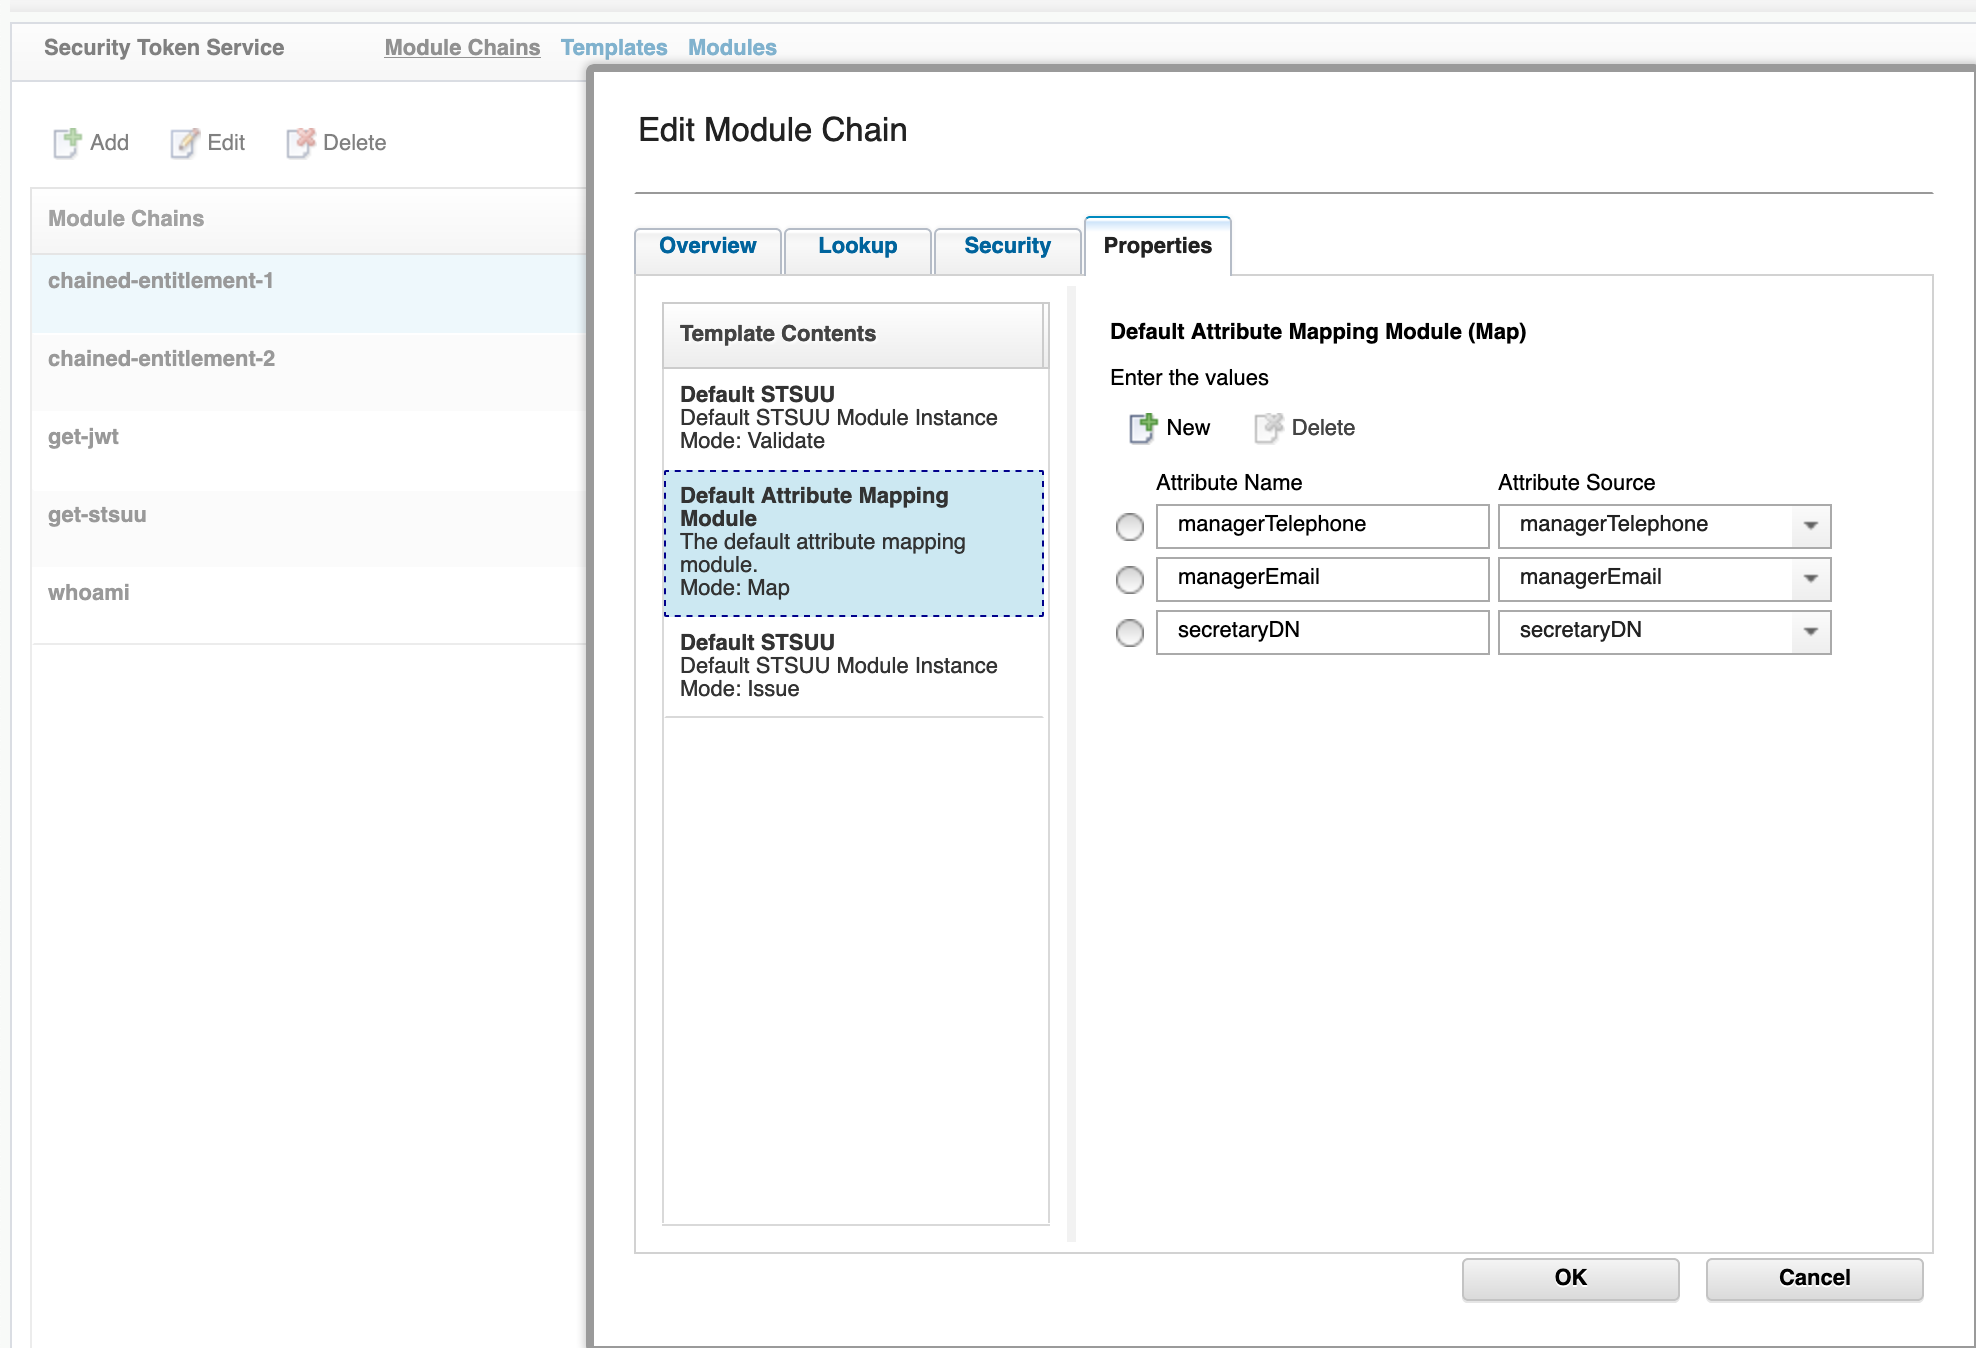Expand the managerEmail Attribute Source dropdown
The height and width of the screenshot is (1348, 1976).
[1810, 579]
